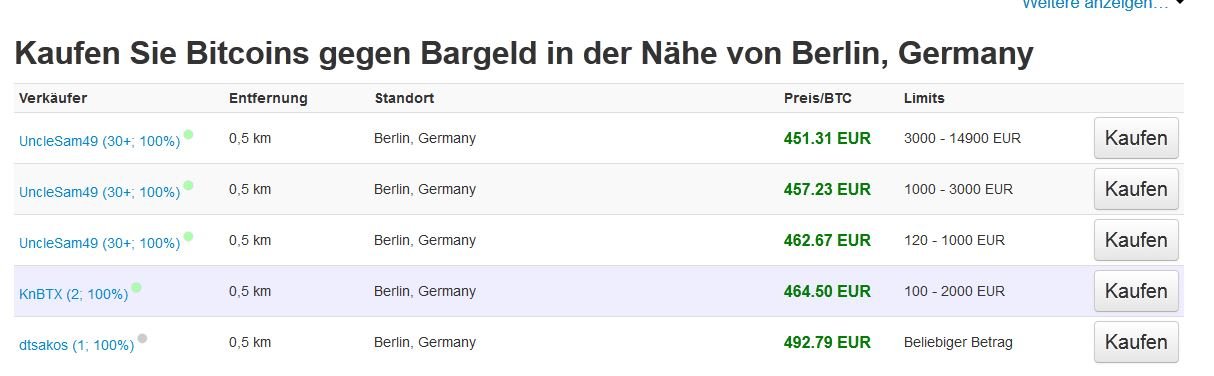Click the Preis/BTC column header
Viewport: 1214px width, 376px height.
click(817, 98)
